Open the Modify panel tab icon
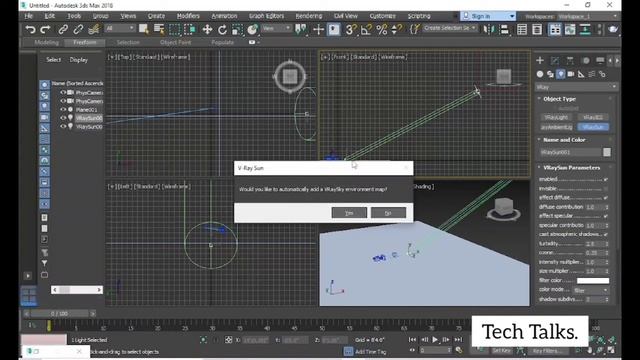 pyautogui.click(x=555, y=60)
